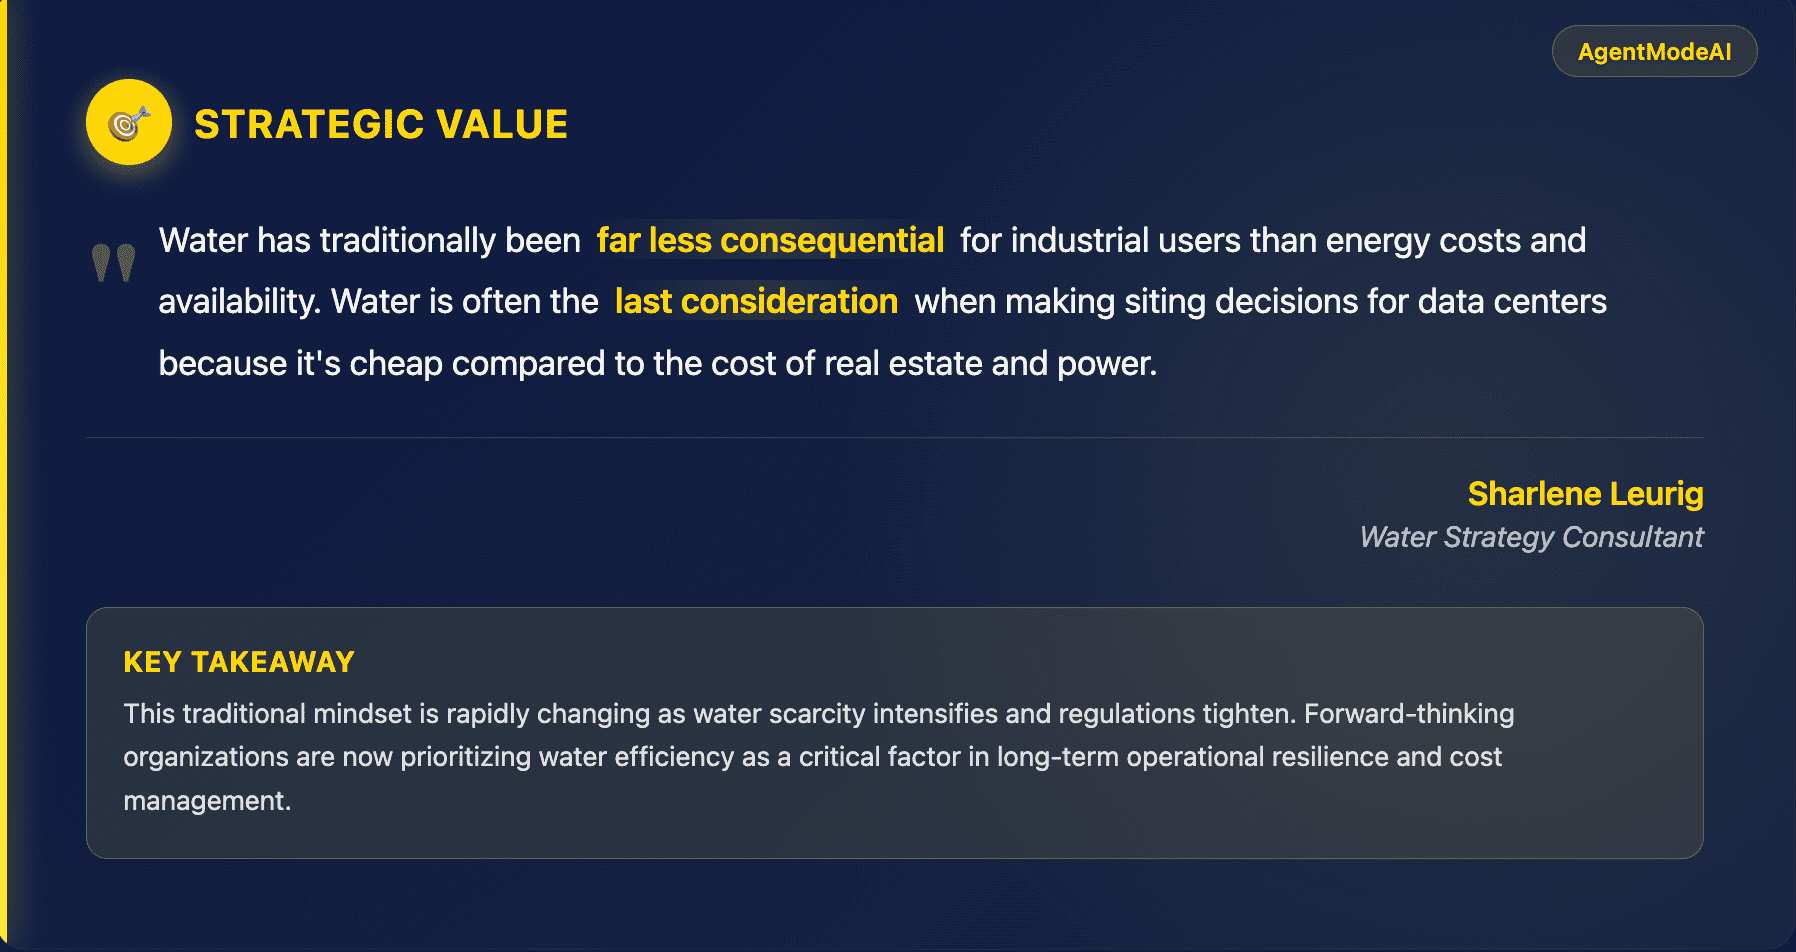Click the Forward-thinking text in takeaway box
Screen dimensions: 1796x952
1409,714
